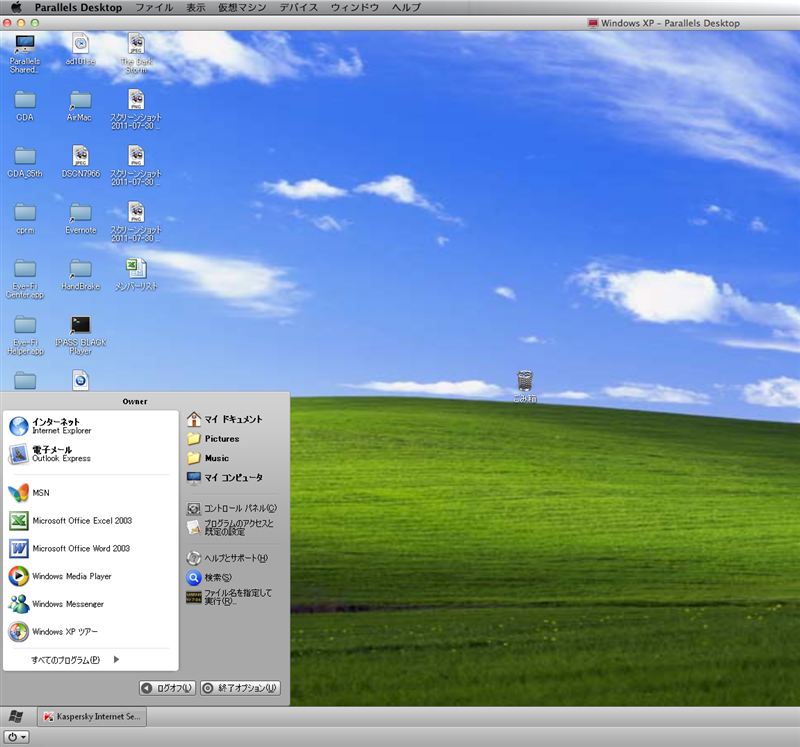Select the Eye-Fi Center.app folder

(x=25, y=279)
